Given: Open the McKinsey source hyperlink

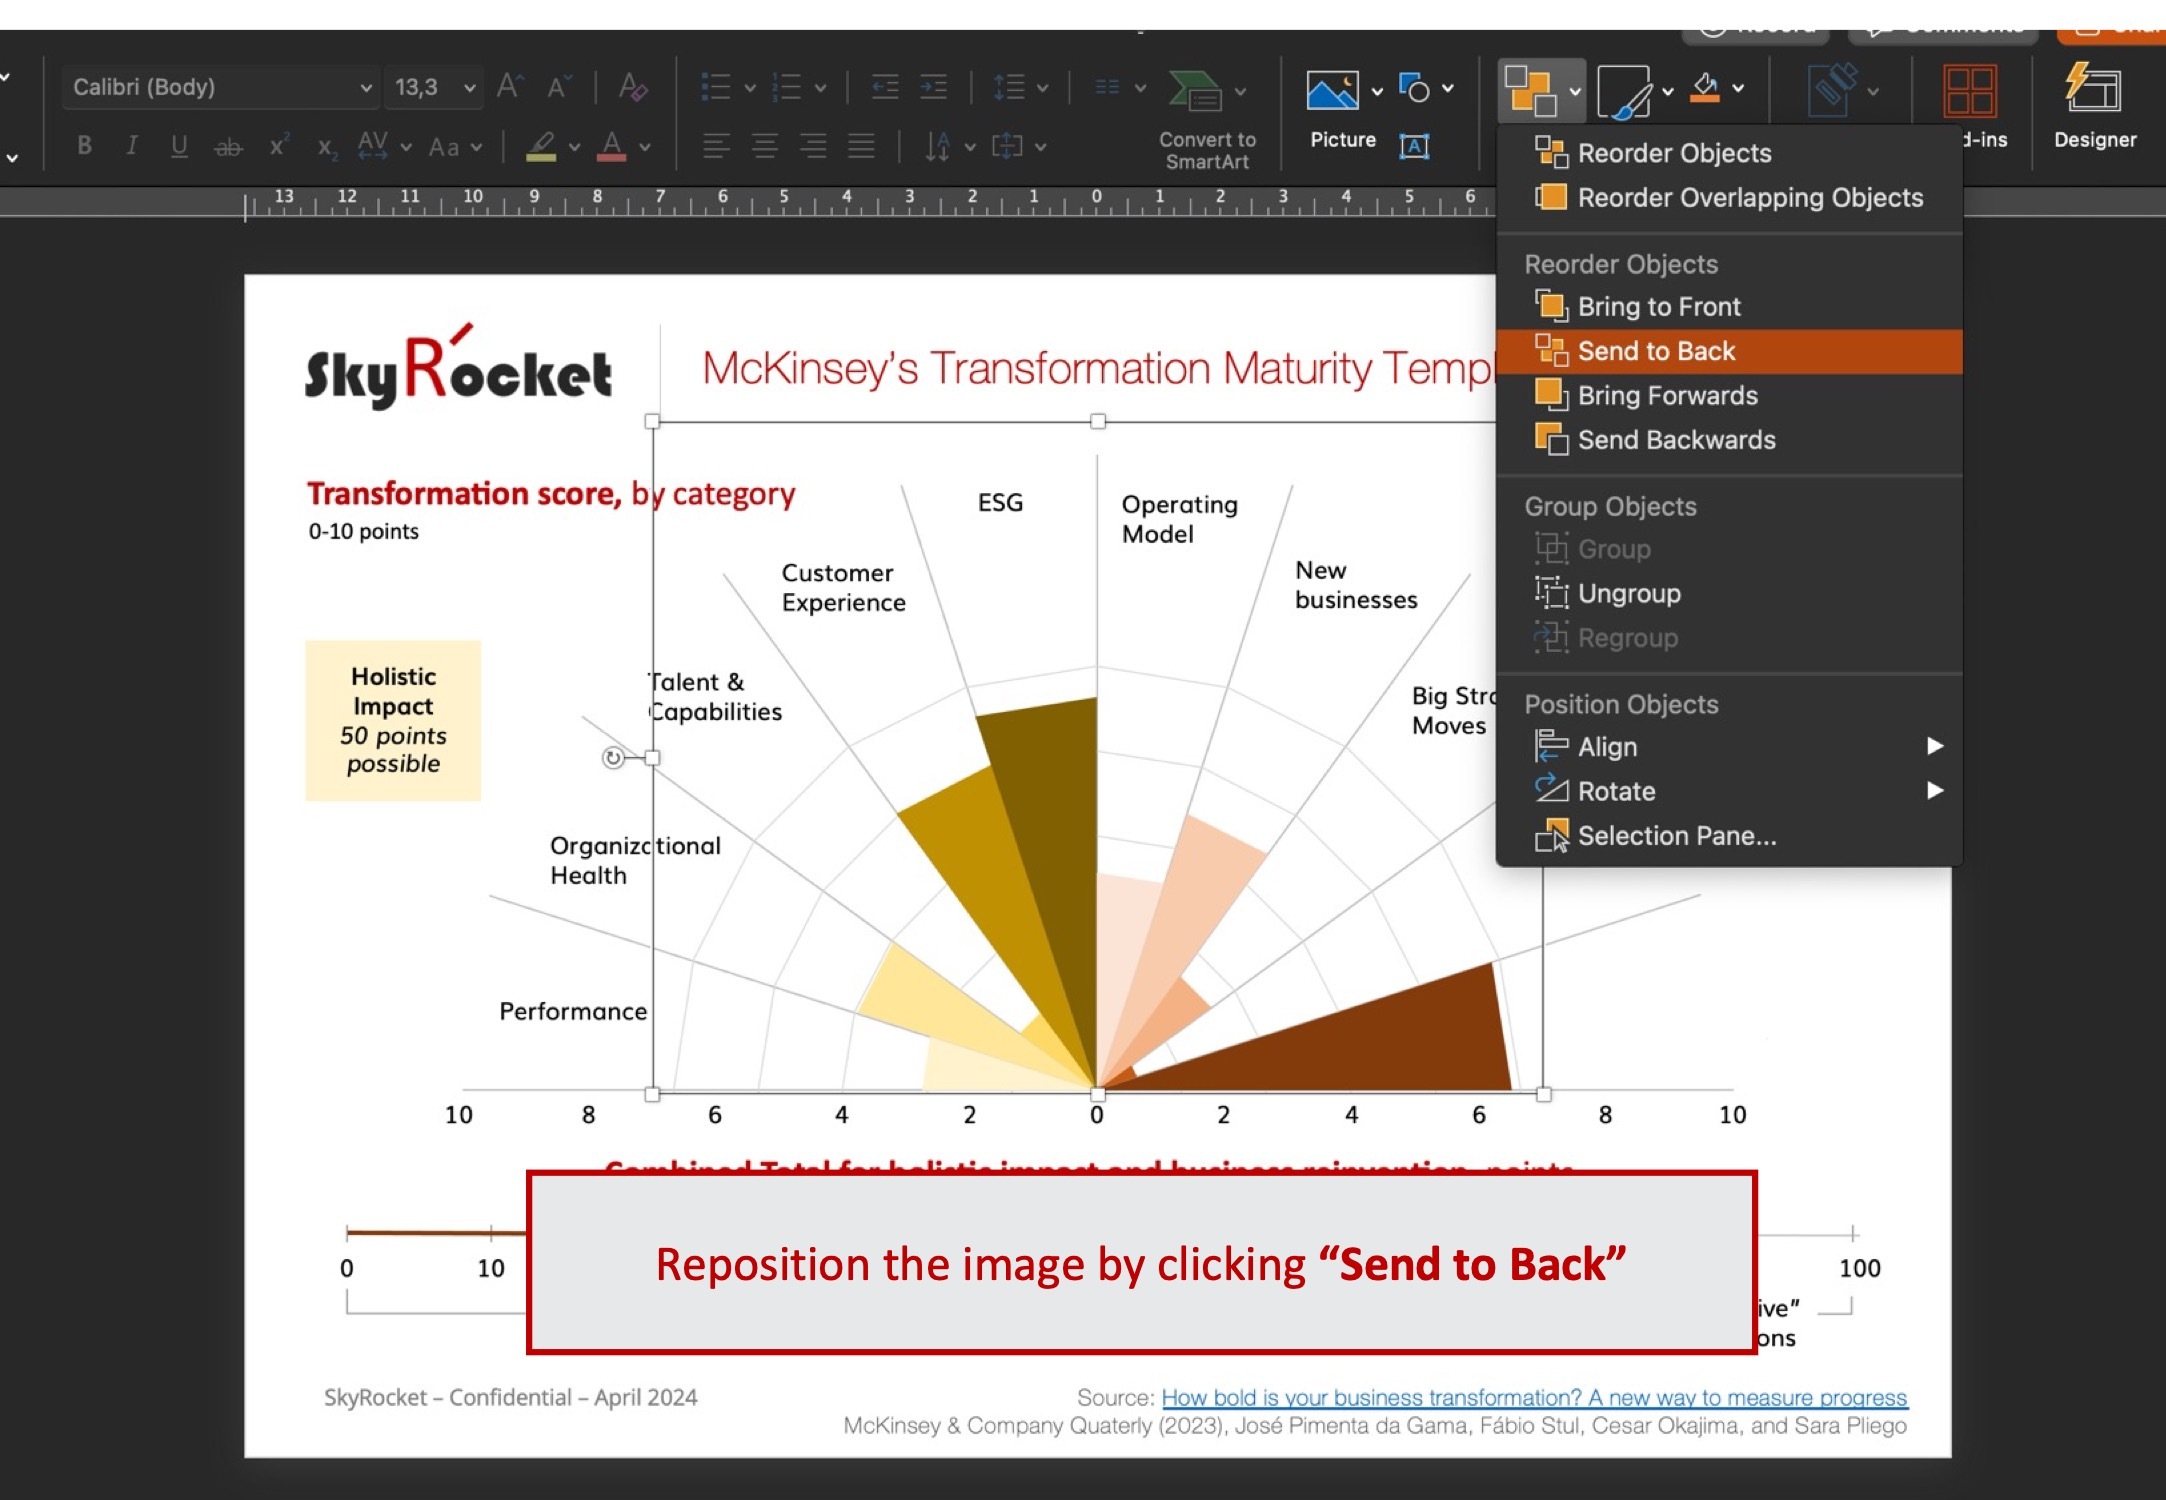Looking at the screenshot, I should pyautogui.click(x=1534, y=1397).
